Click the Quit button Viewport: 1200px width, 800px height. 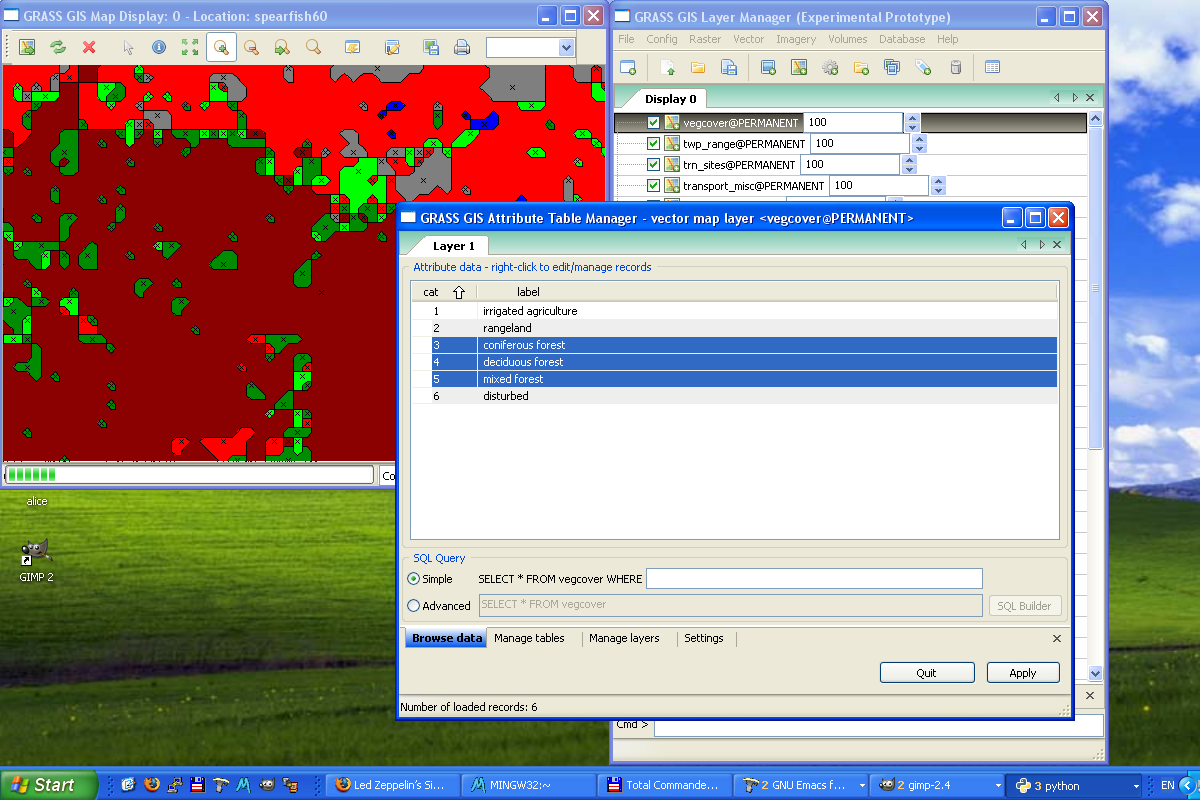click(x=926, y=673)
